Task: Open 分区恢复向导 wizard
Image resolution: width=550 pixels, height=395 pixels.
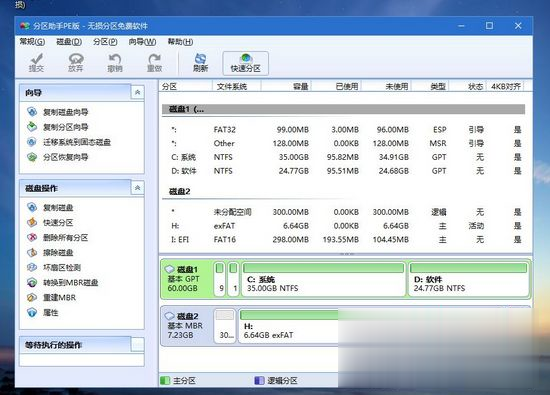Action: (58, 157)
